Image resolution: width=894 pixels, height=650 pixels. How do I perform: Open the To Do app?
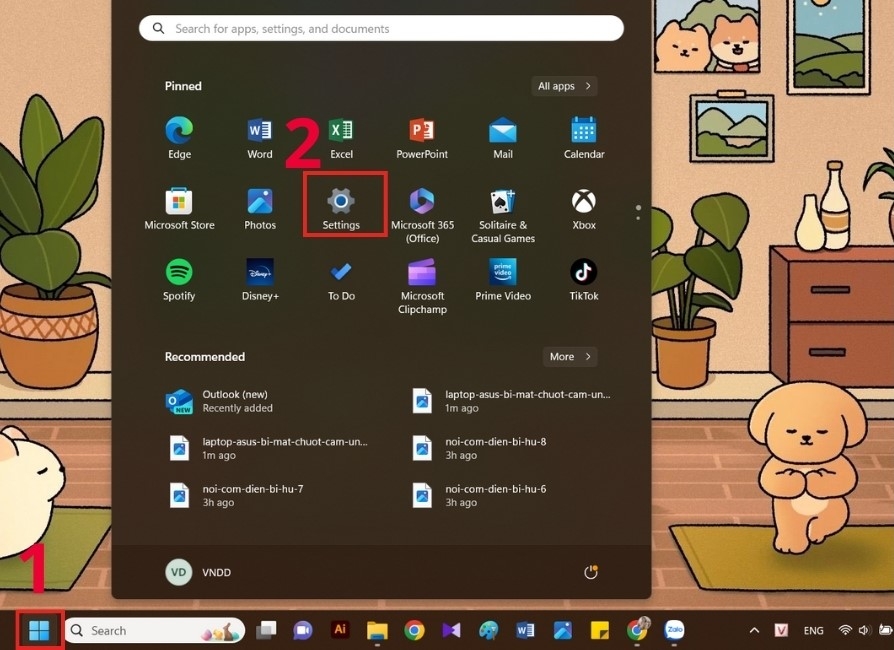(341, 279)
